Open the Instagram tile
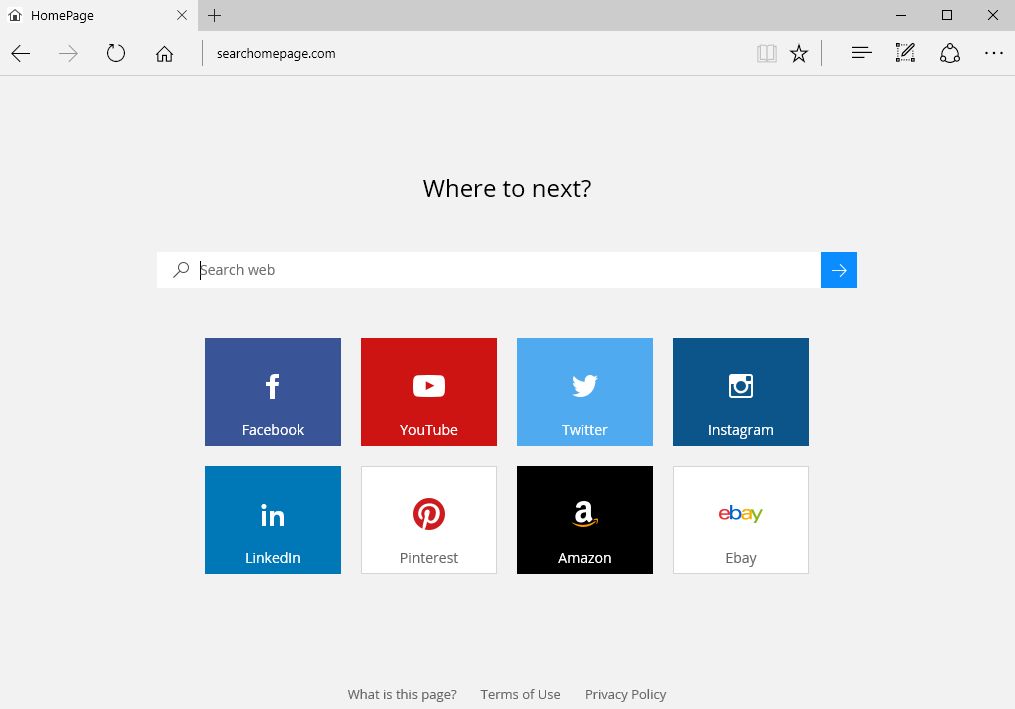The width and height of the screenshot is (1015, 709). pyautogui.click(x=741, y=392)
